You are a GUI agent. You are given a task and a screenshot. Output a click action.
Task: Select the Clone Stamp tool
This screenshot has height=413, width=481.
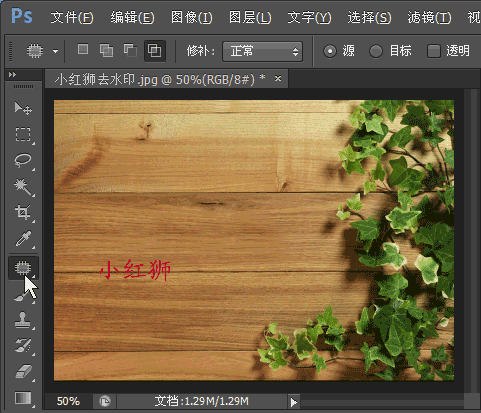23,320
